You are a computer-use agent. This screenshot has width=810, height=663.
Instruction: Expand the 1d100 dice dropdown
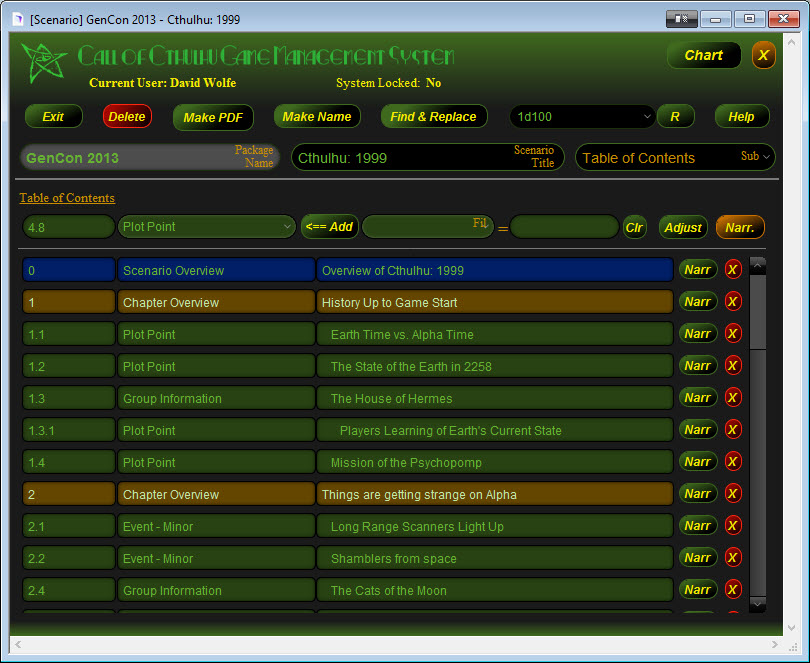(x=647, y=116)
